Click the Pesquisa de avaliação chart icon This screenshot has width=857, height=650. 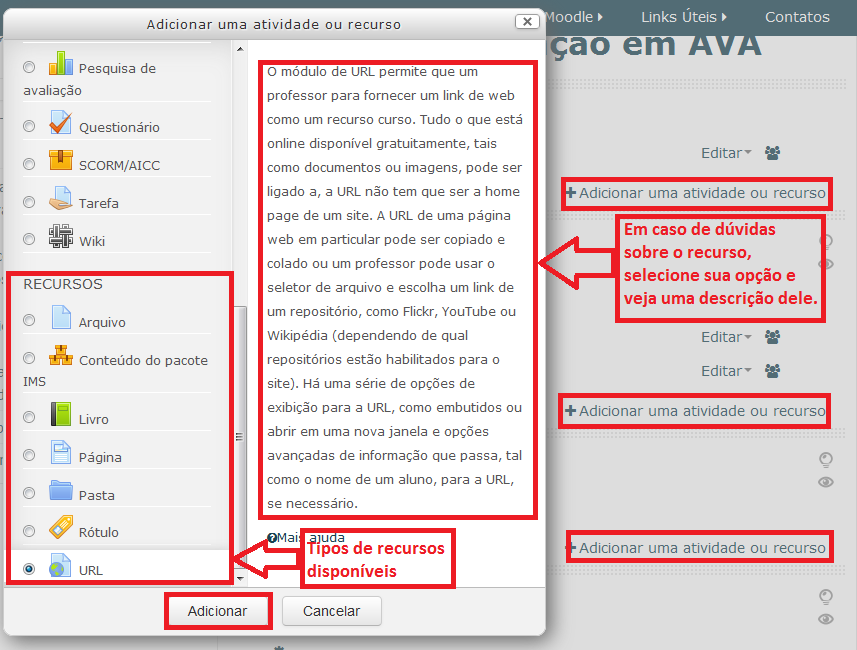click(61, 66)
